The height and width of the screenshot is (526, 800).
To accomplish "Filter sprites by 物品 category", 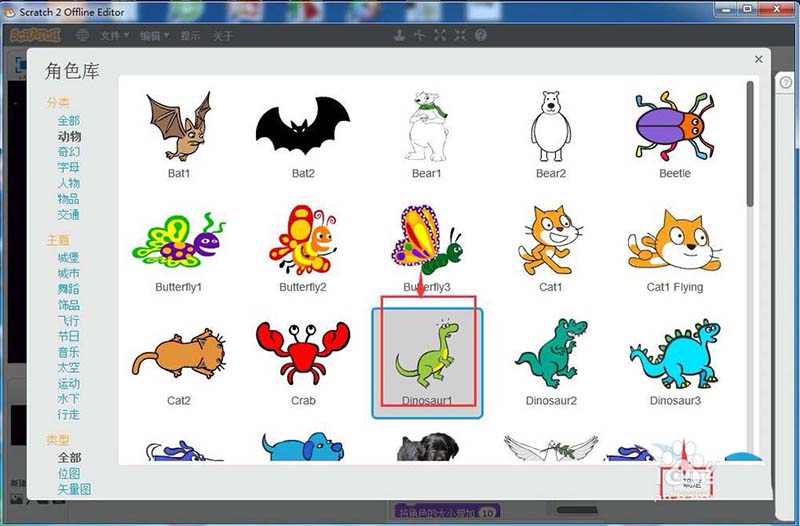I will point(68,198).
